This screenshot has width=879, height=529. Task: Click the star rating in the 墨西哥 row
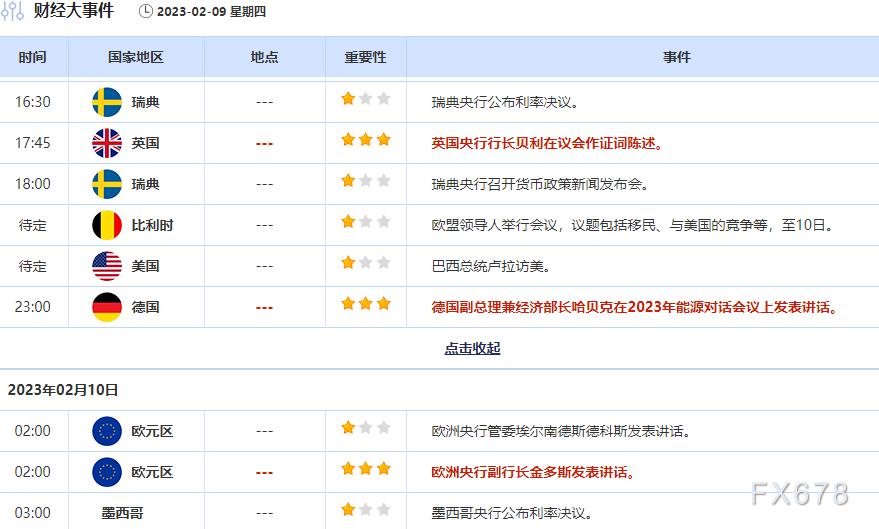(366, 509)
